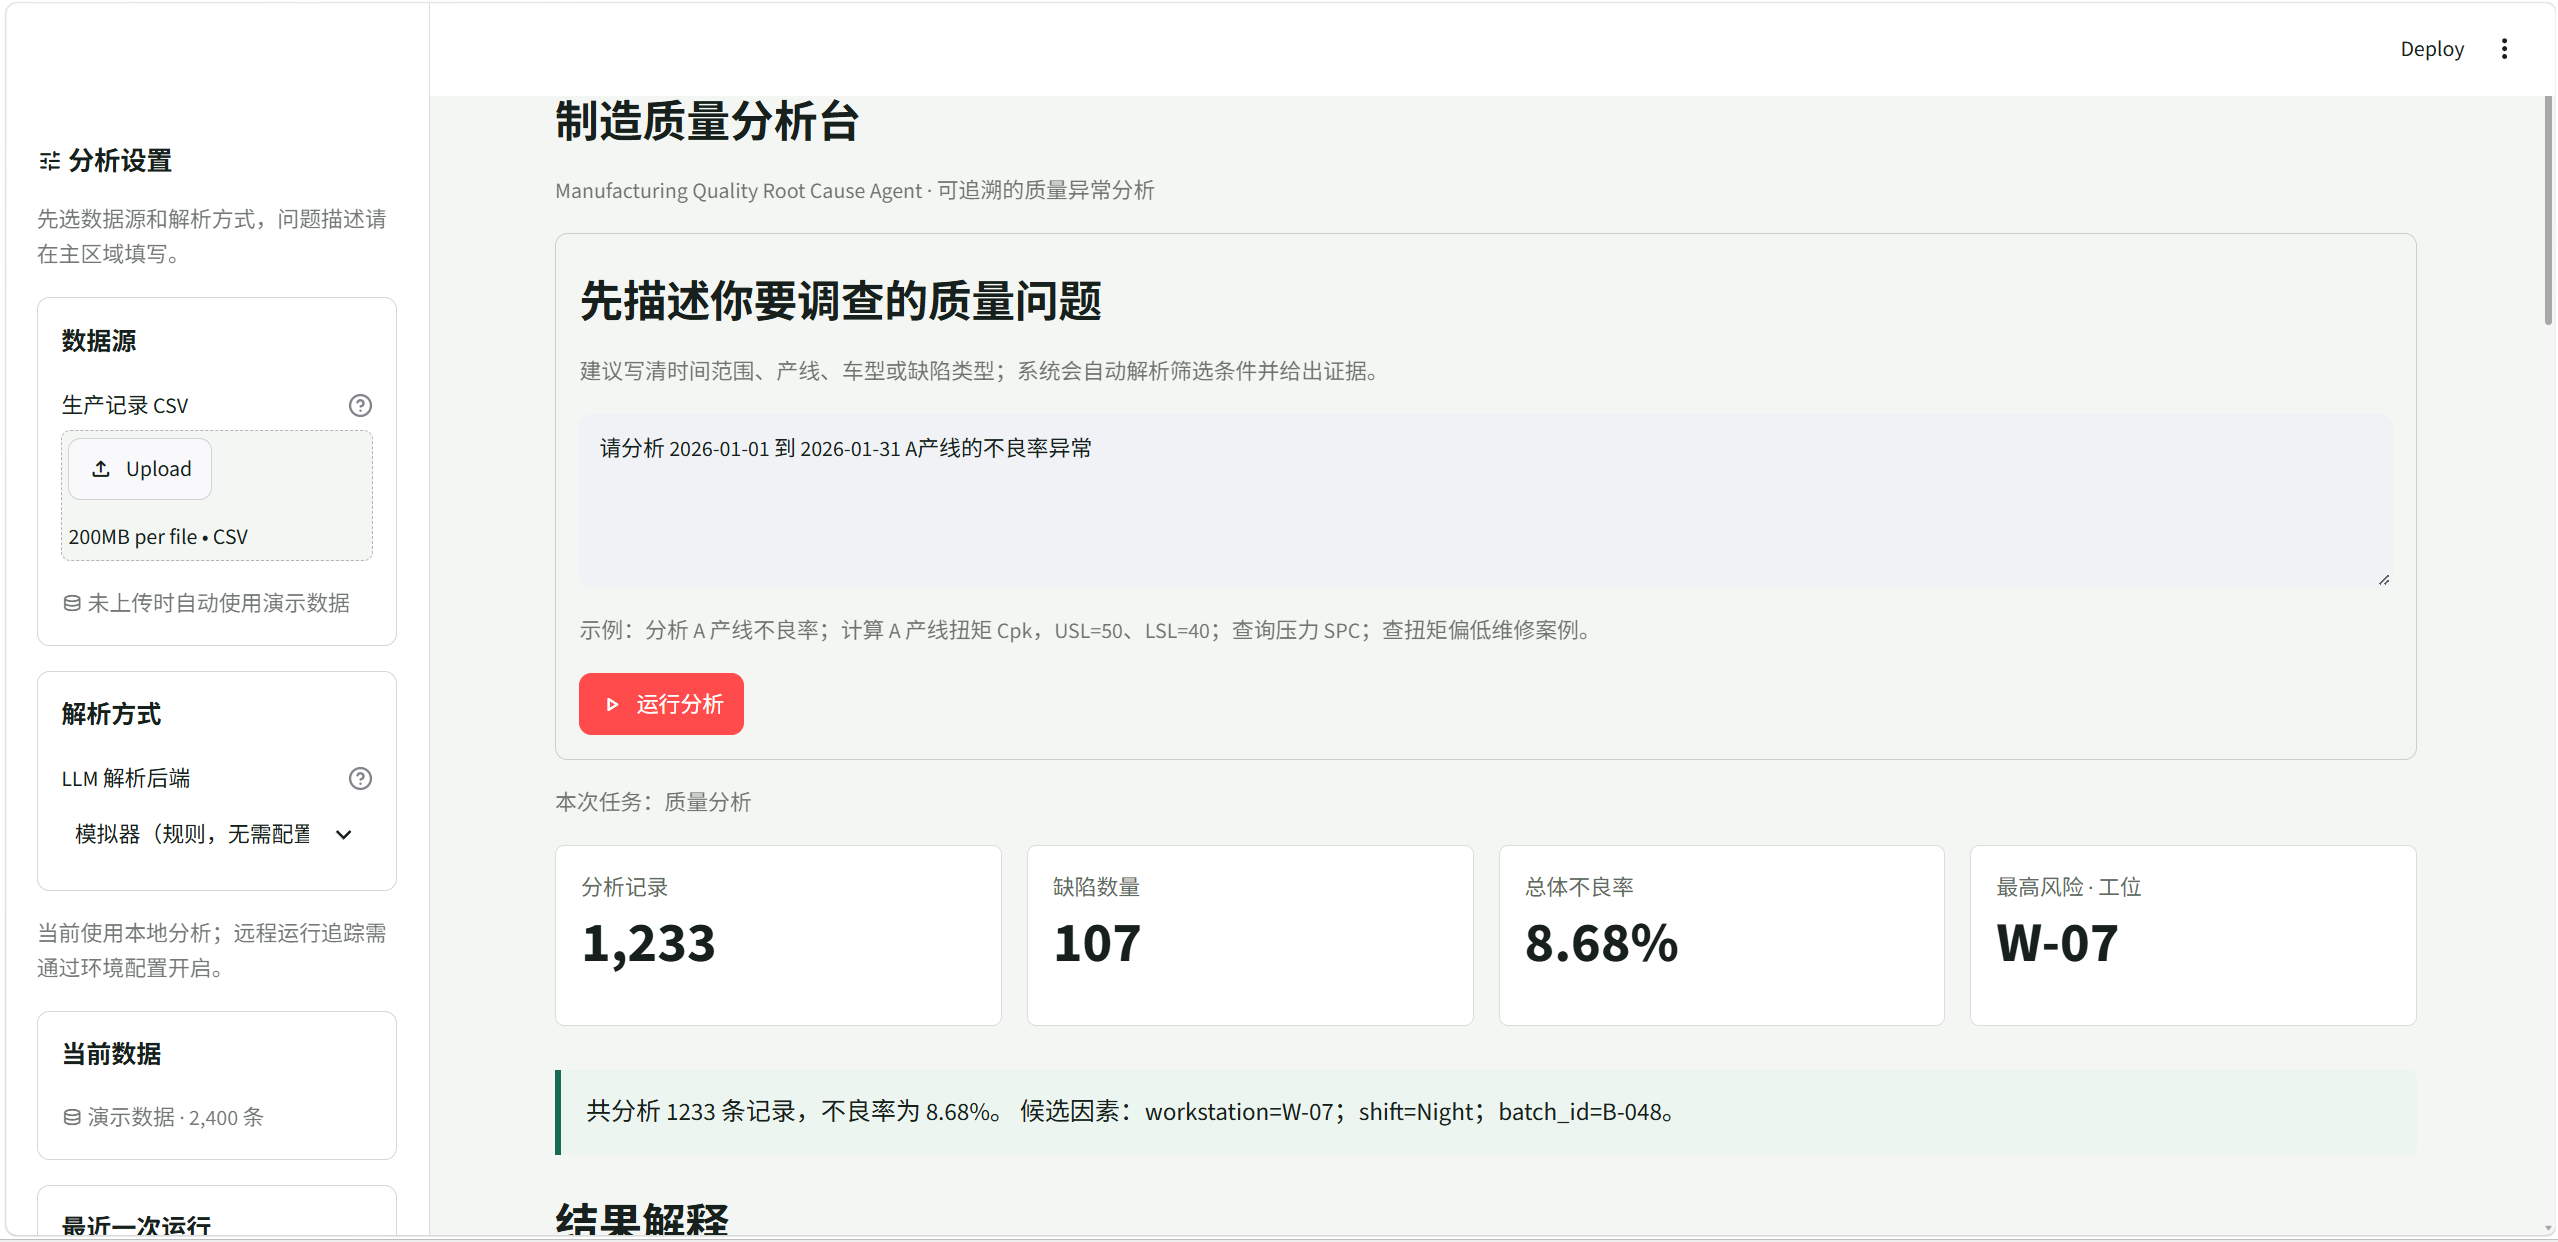Open the LLM 解析后端 dropdown
2558x1242 pixels.
coord(216,834)
